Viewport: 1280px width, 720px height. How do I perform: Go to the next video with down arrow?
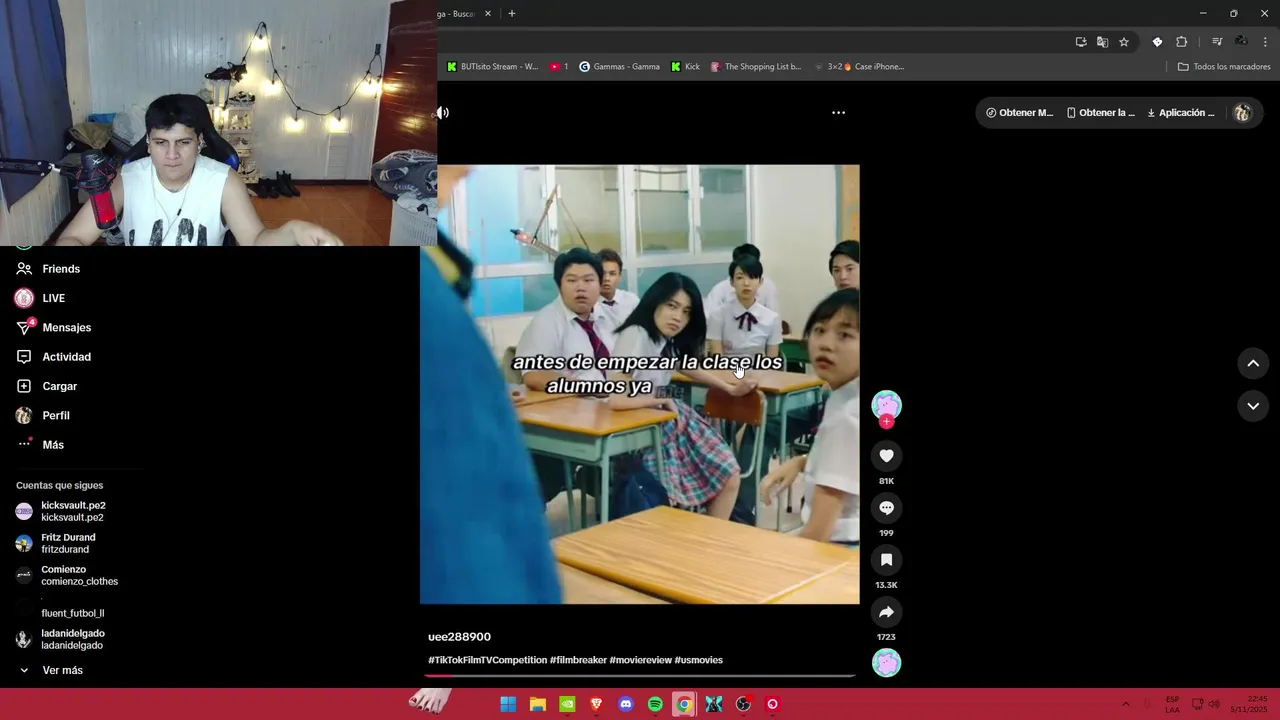tap(1253, 406)
